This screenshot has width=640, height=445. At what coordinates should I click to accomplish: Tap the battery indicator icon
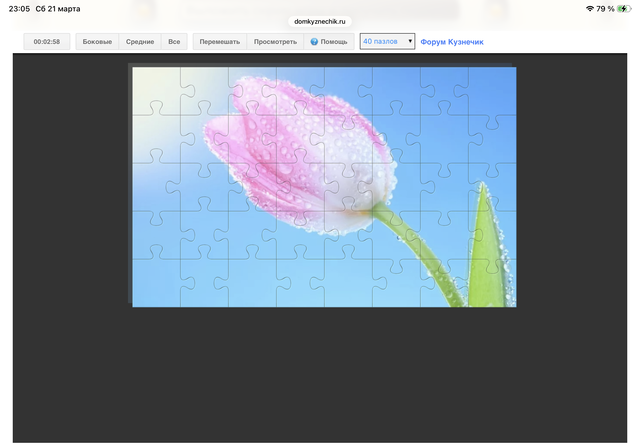point(625,9)
